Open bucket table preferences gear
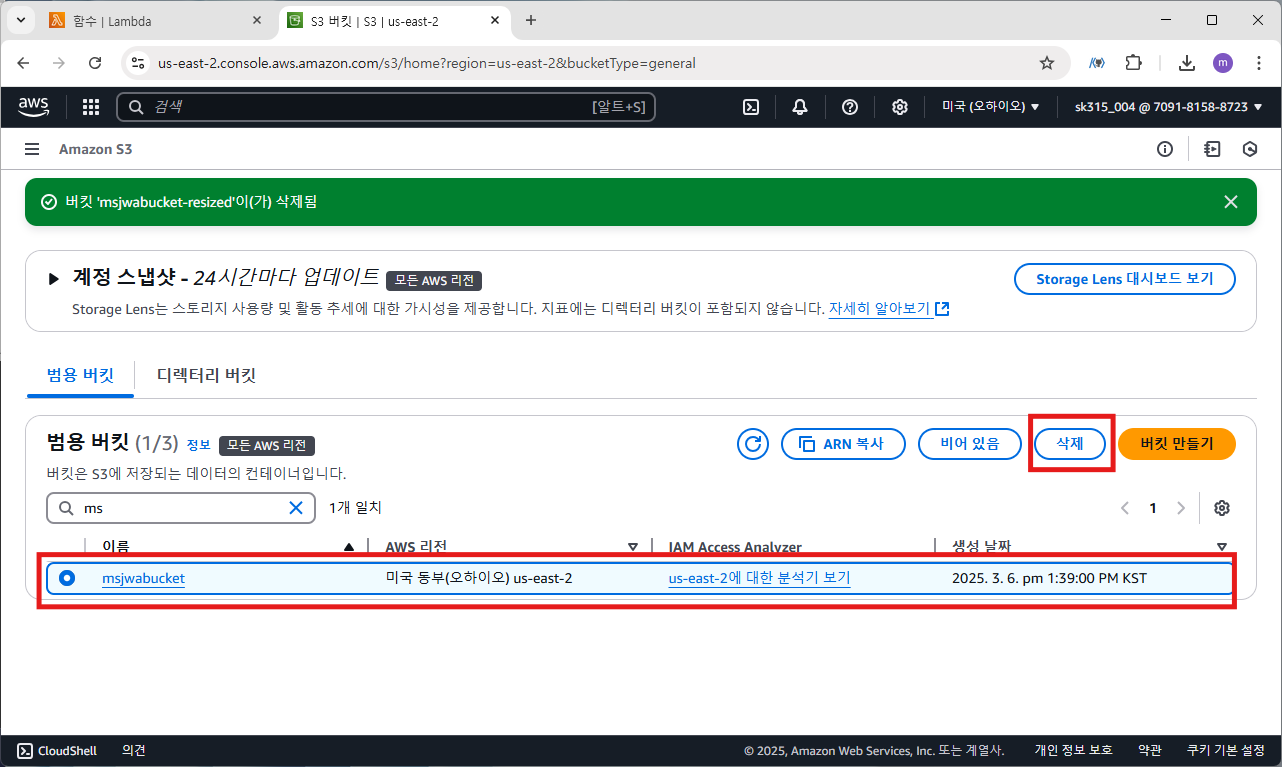This screenshot has height=767, width=1282. [x=1221, y=508]
